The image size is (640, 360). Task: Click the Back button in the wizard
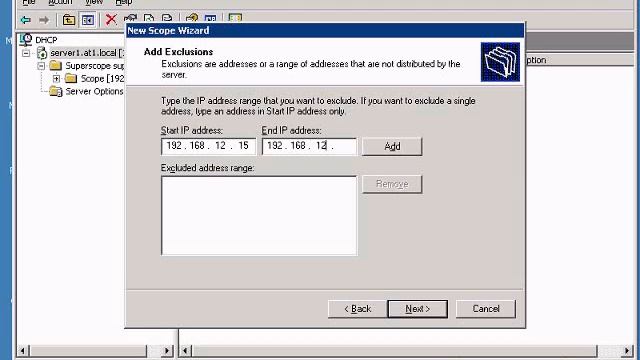pos(357,309)
